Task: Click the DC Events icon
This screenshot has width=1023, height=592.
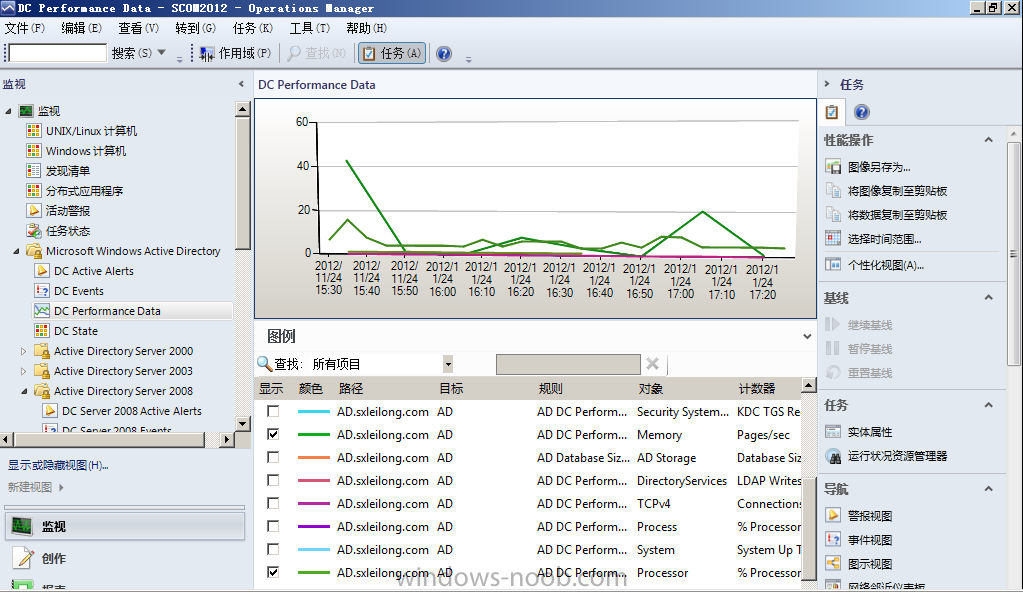Action: coord(42,290)
